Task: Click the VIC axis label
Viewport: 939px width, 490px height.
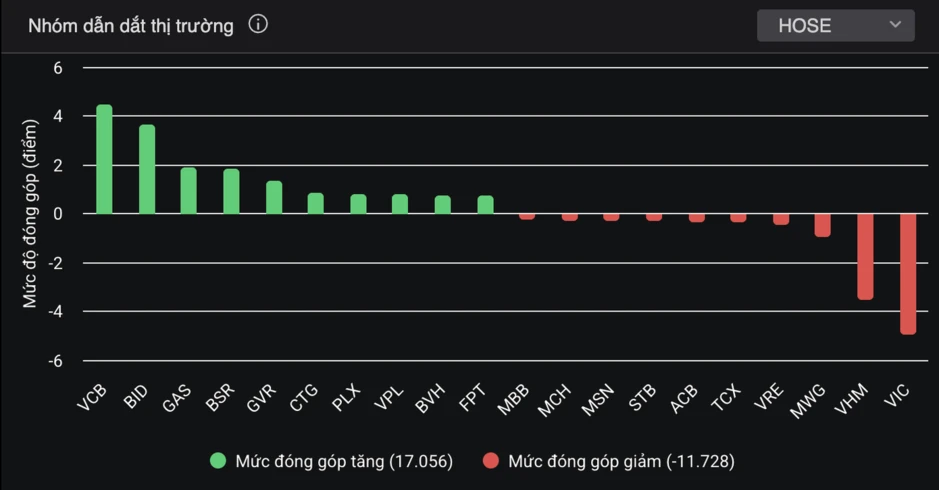Action: 896,396
